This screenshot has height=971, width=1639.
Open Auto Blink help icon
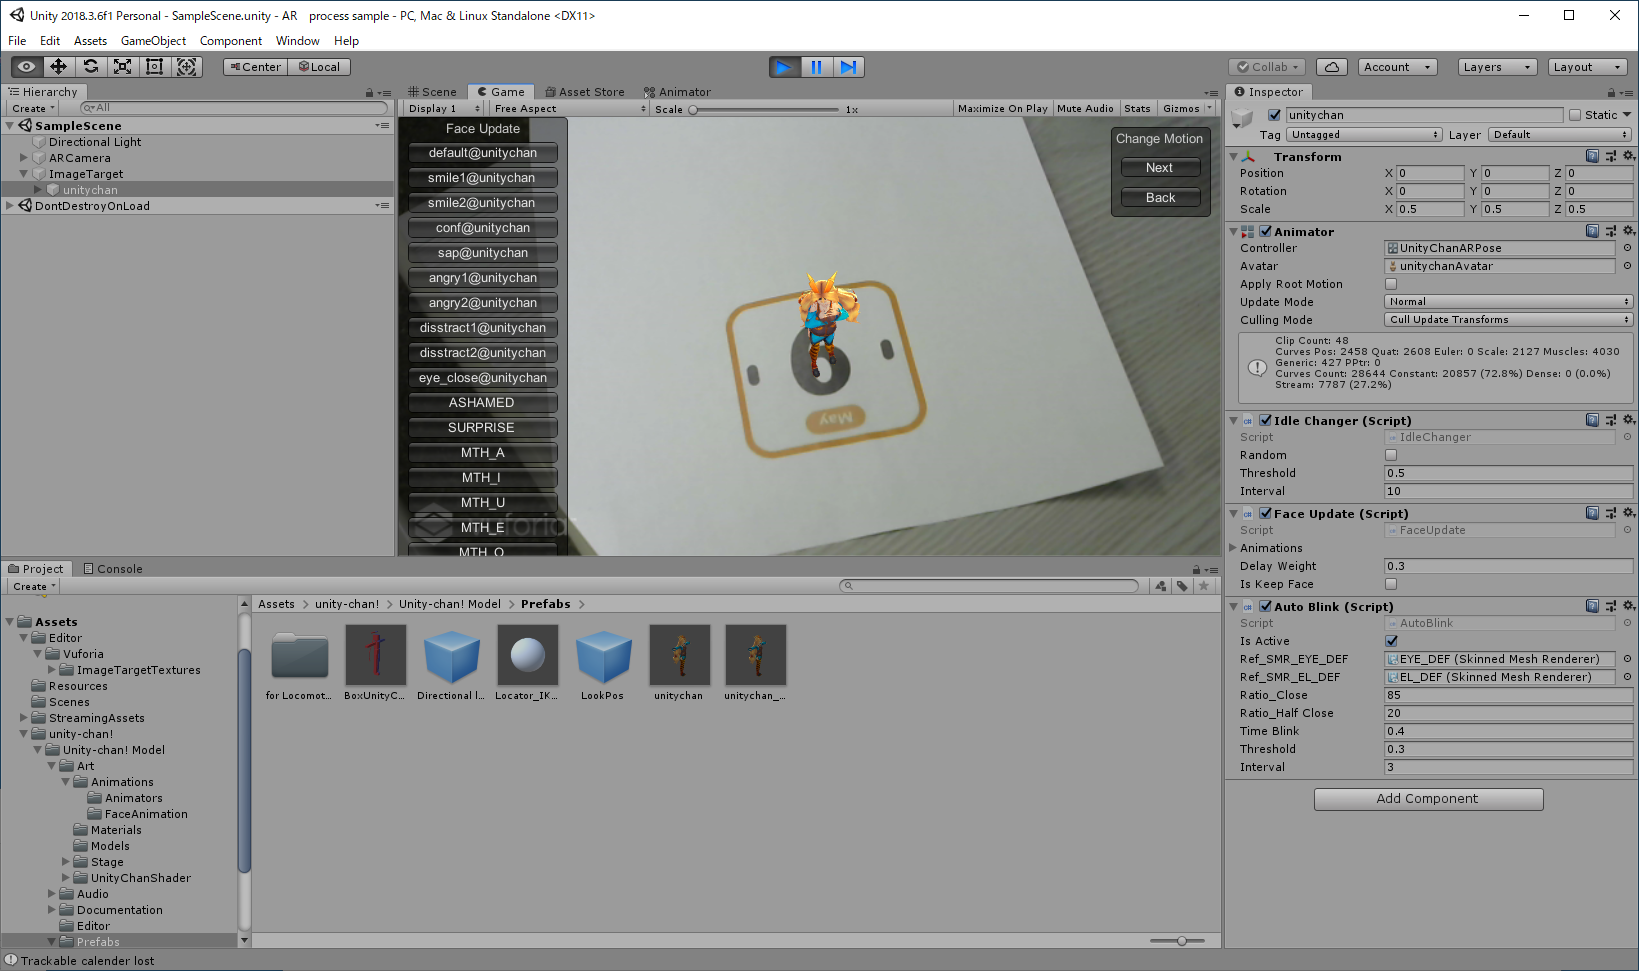point(1592,606)
